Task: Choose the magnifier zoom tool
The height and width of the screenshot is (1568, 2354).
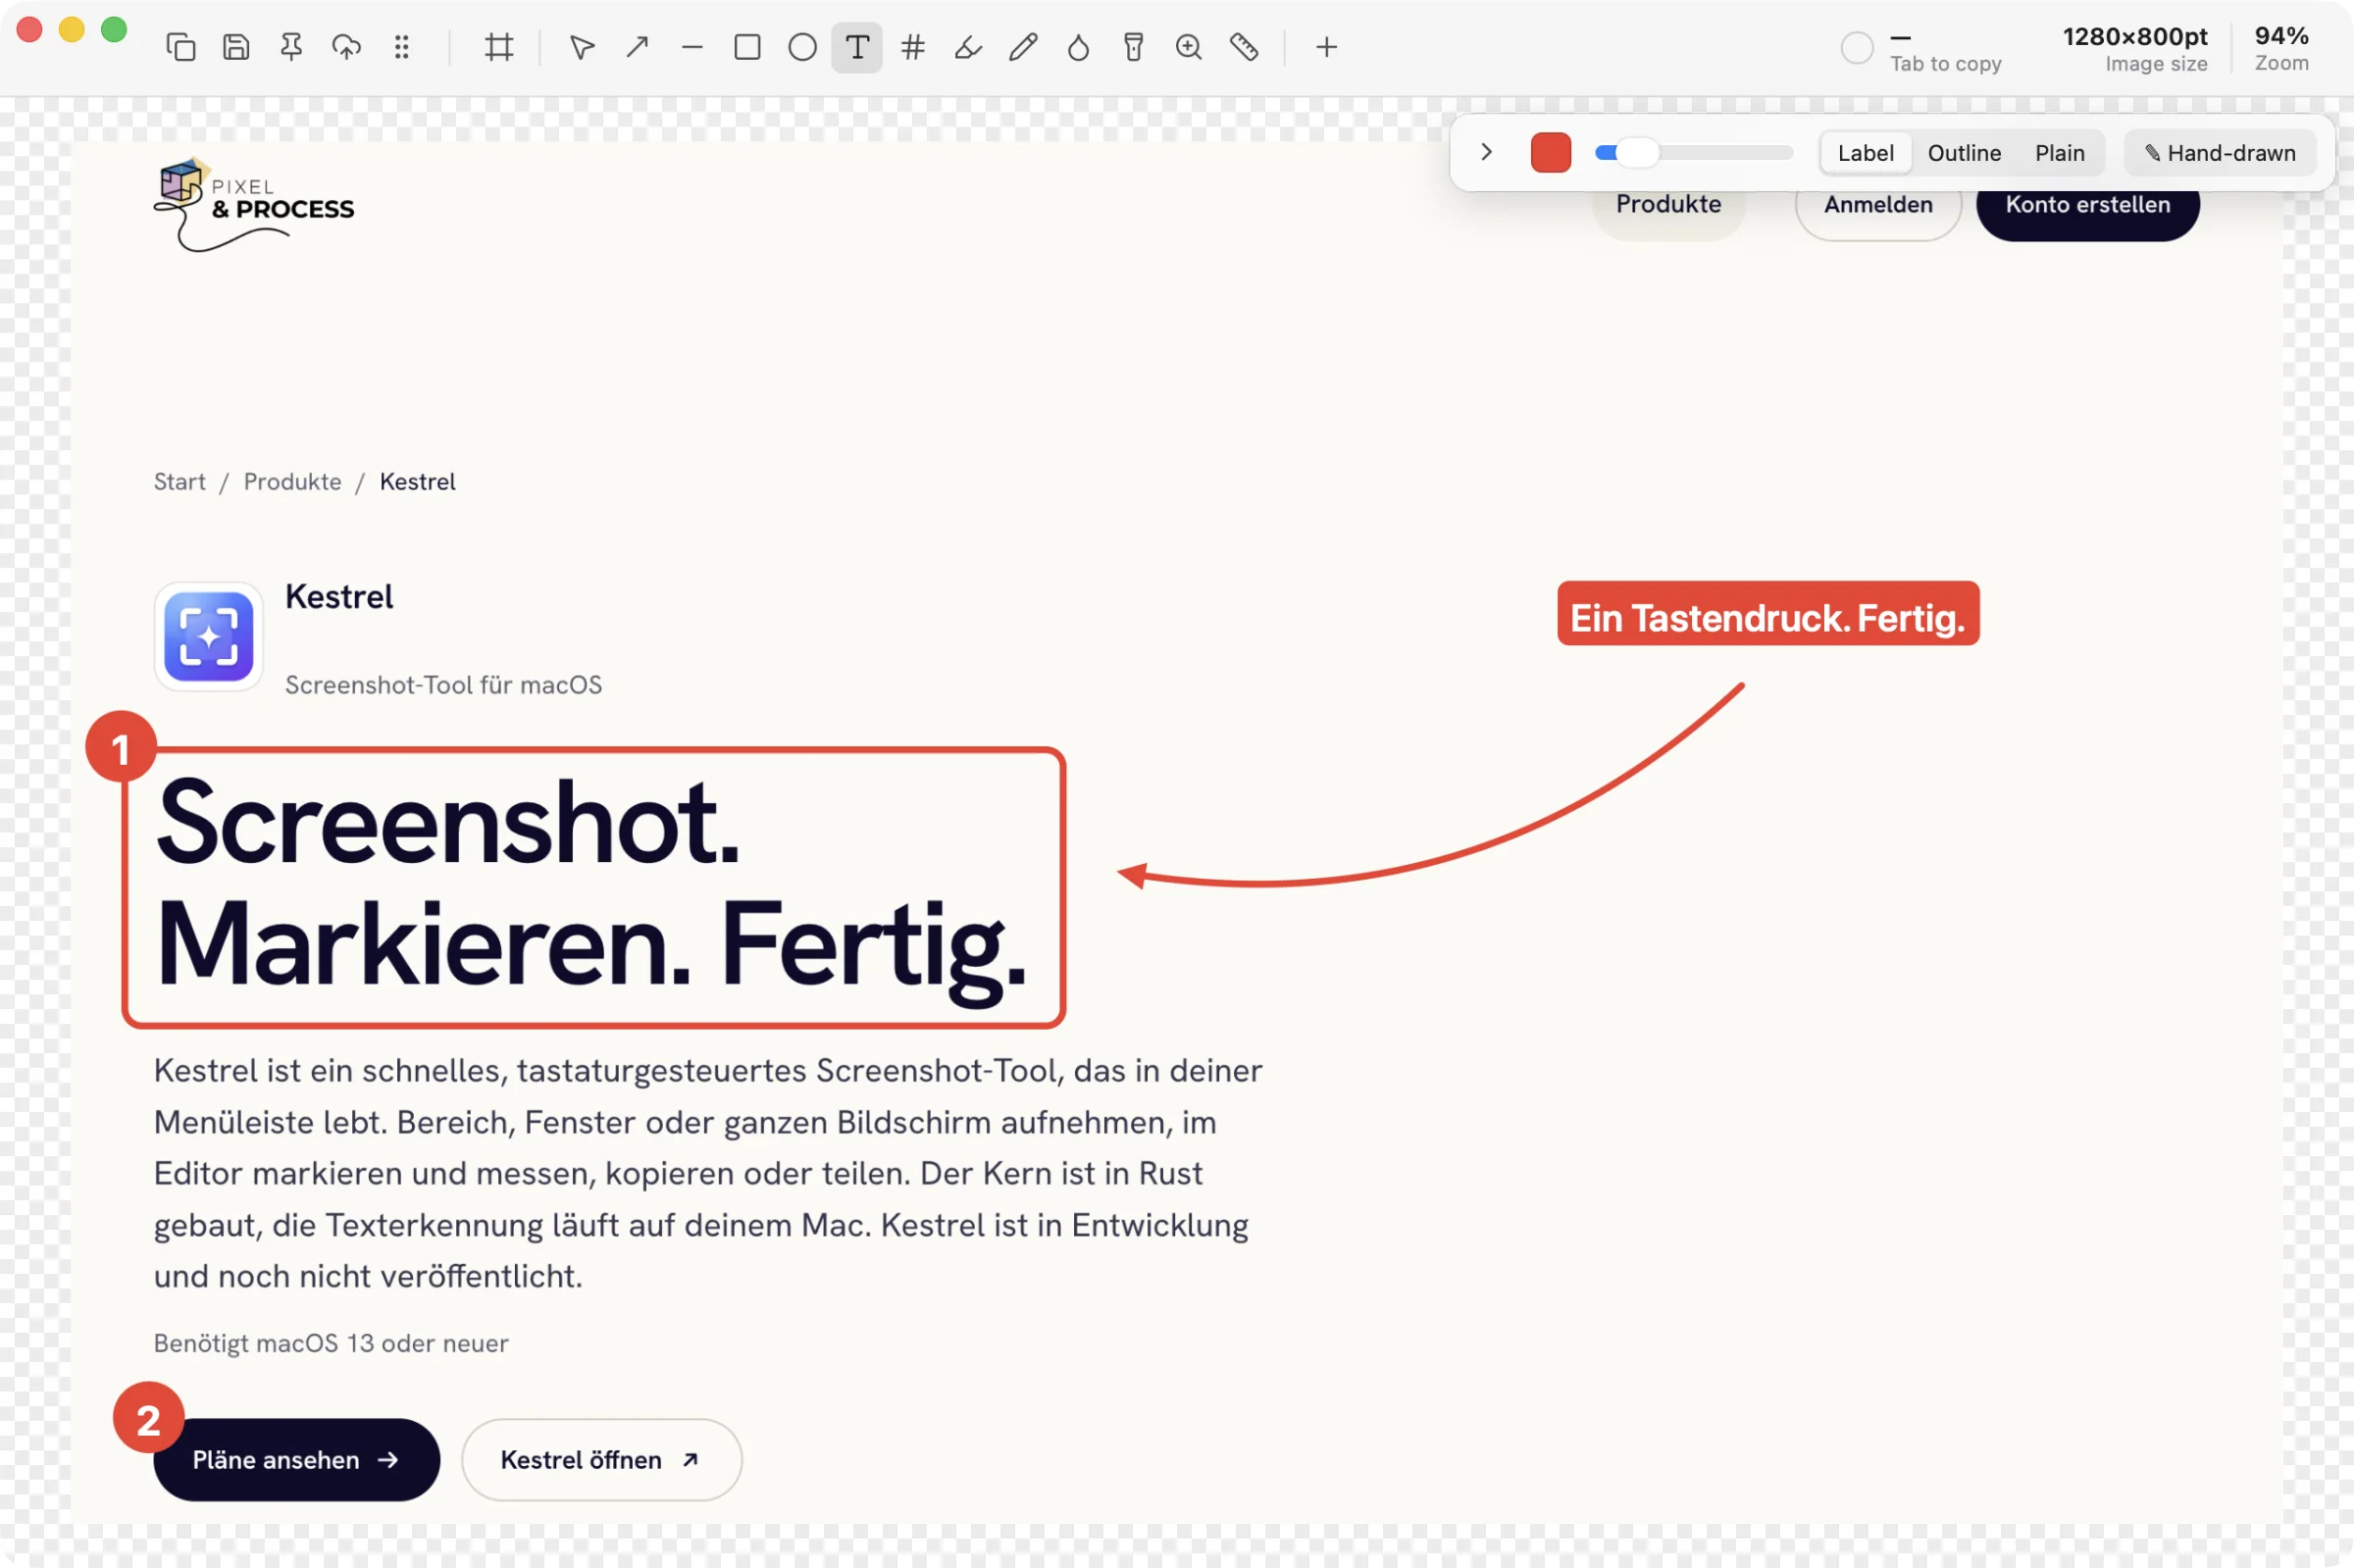Action: (x=1188, y=47)
